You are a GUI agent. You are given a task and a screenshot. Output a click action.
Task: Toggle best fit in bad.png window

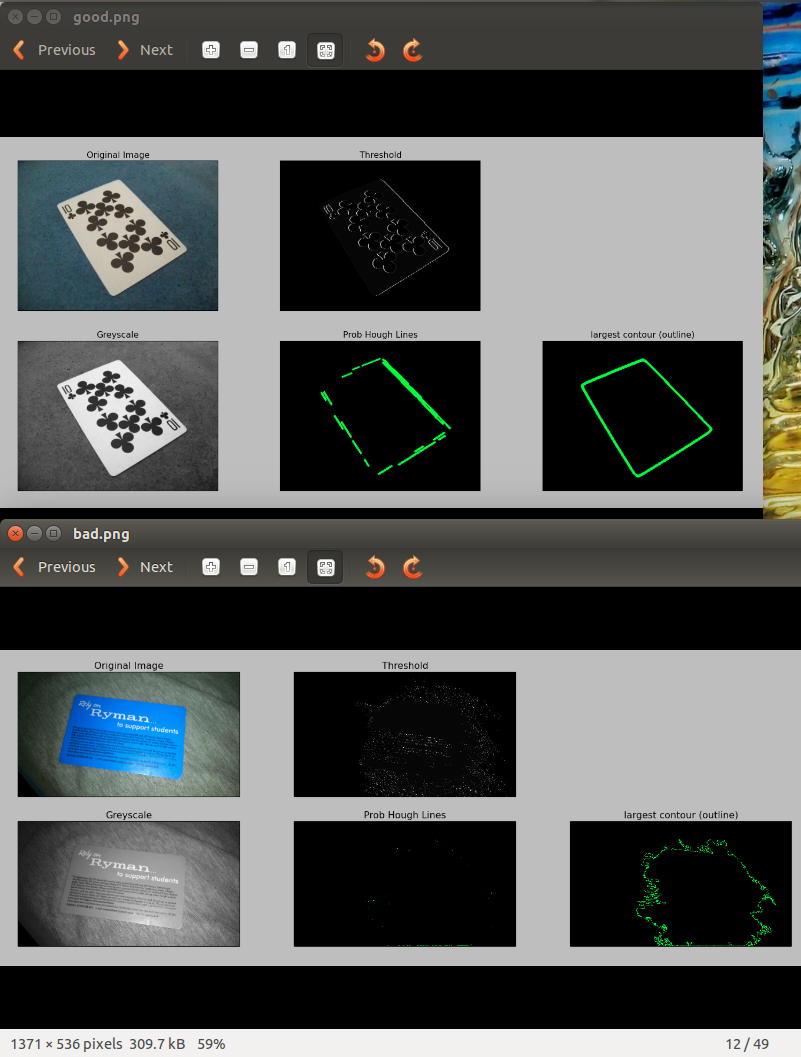pyautogui.click(x=325, y=568)
